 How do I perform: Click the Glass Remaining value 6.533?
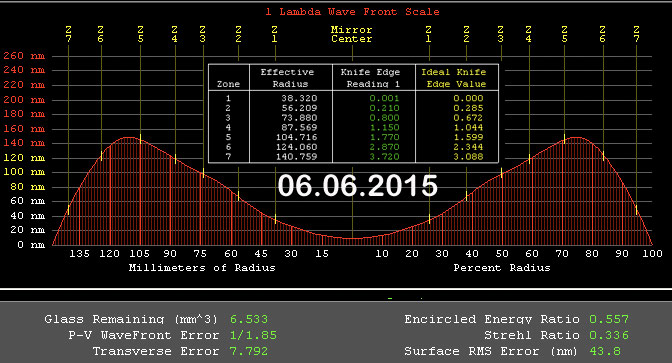click(249, 319)
